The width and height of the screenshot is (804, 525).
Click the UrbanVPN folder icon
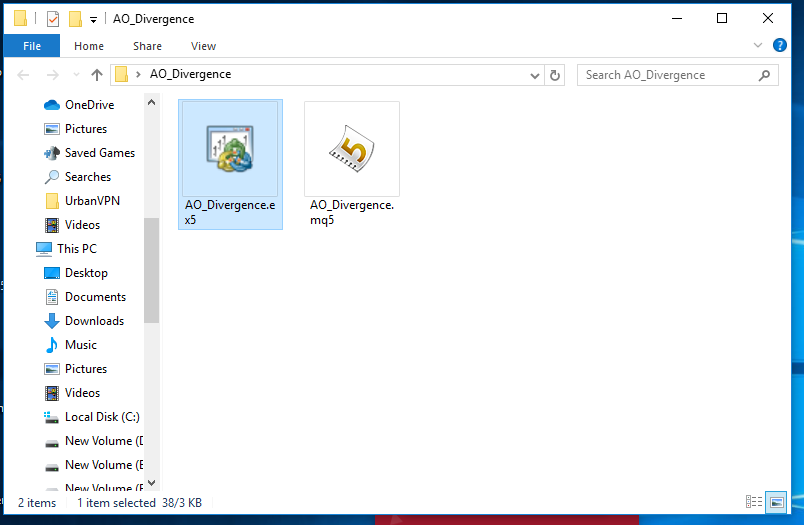(x=52, y=201)
